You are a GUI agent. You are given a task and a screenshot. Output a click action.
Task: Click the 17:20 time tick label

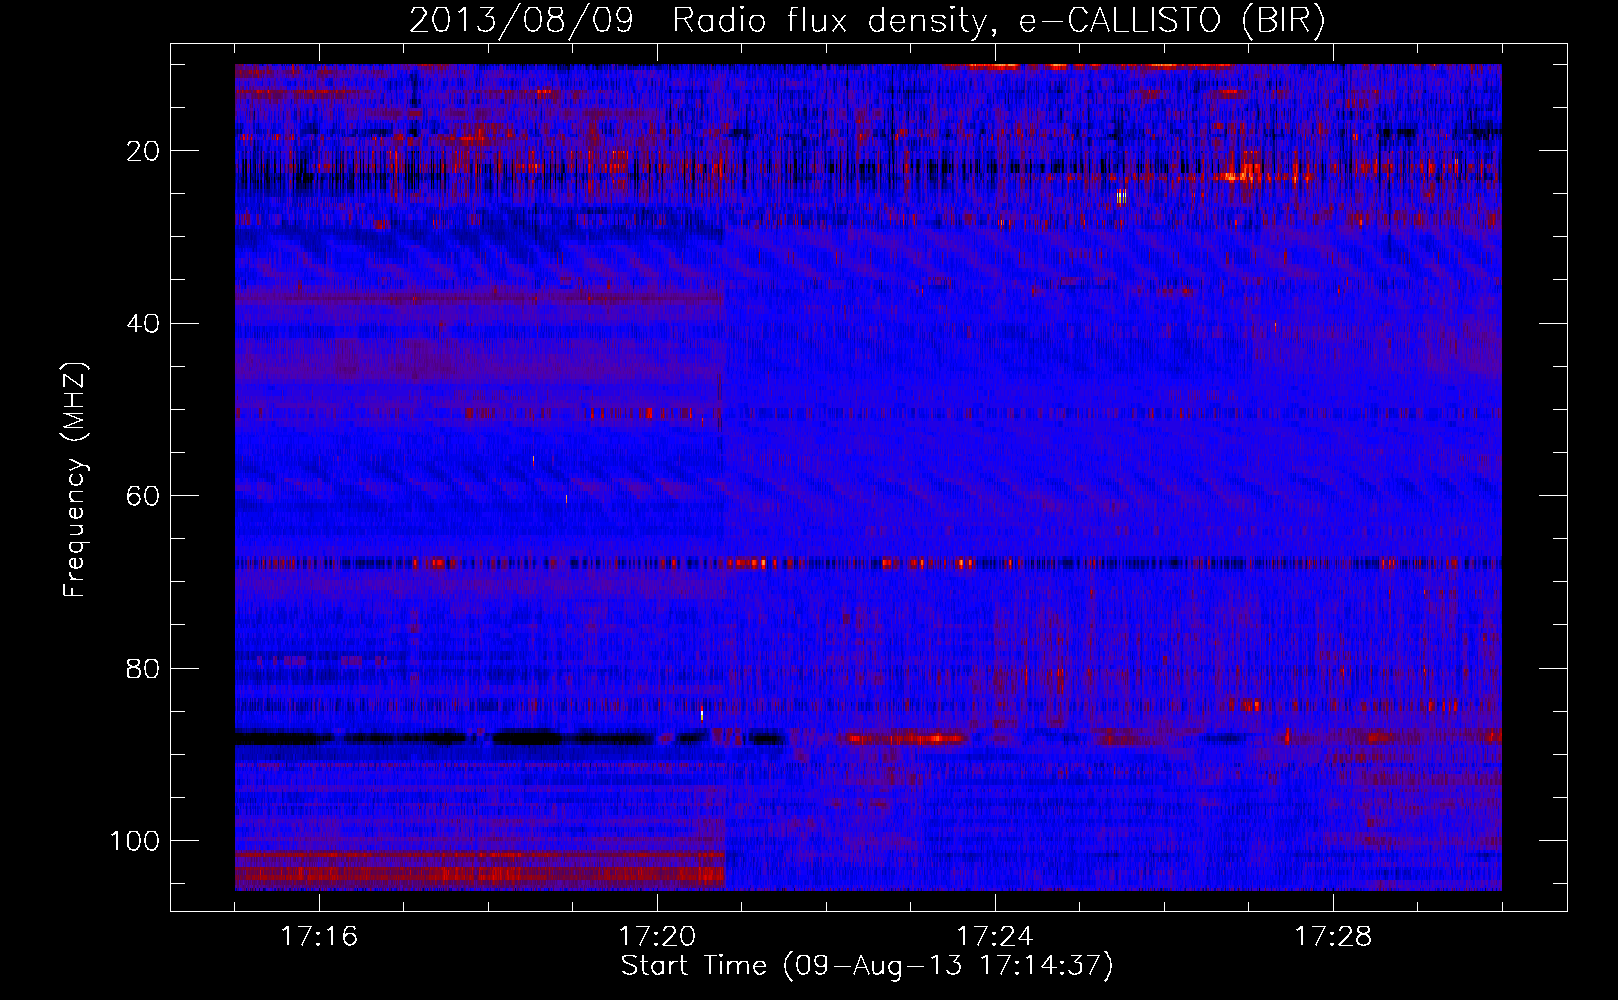coord(657,936)
